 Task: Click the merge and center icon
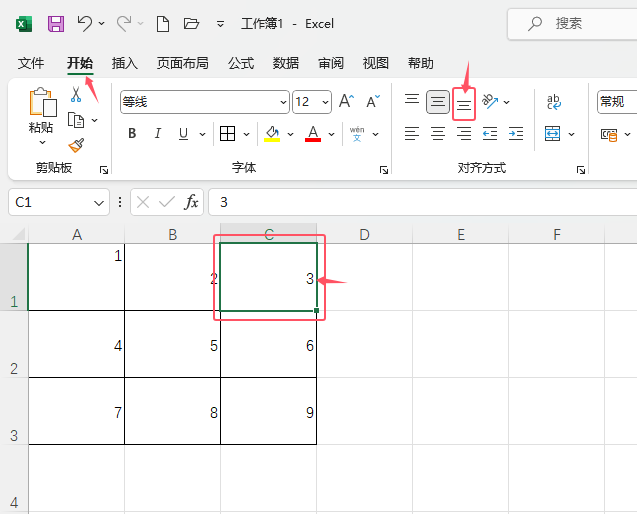tap(552, 134)
